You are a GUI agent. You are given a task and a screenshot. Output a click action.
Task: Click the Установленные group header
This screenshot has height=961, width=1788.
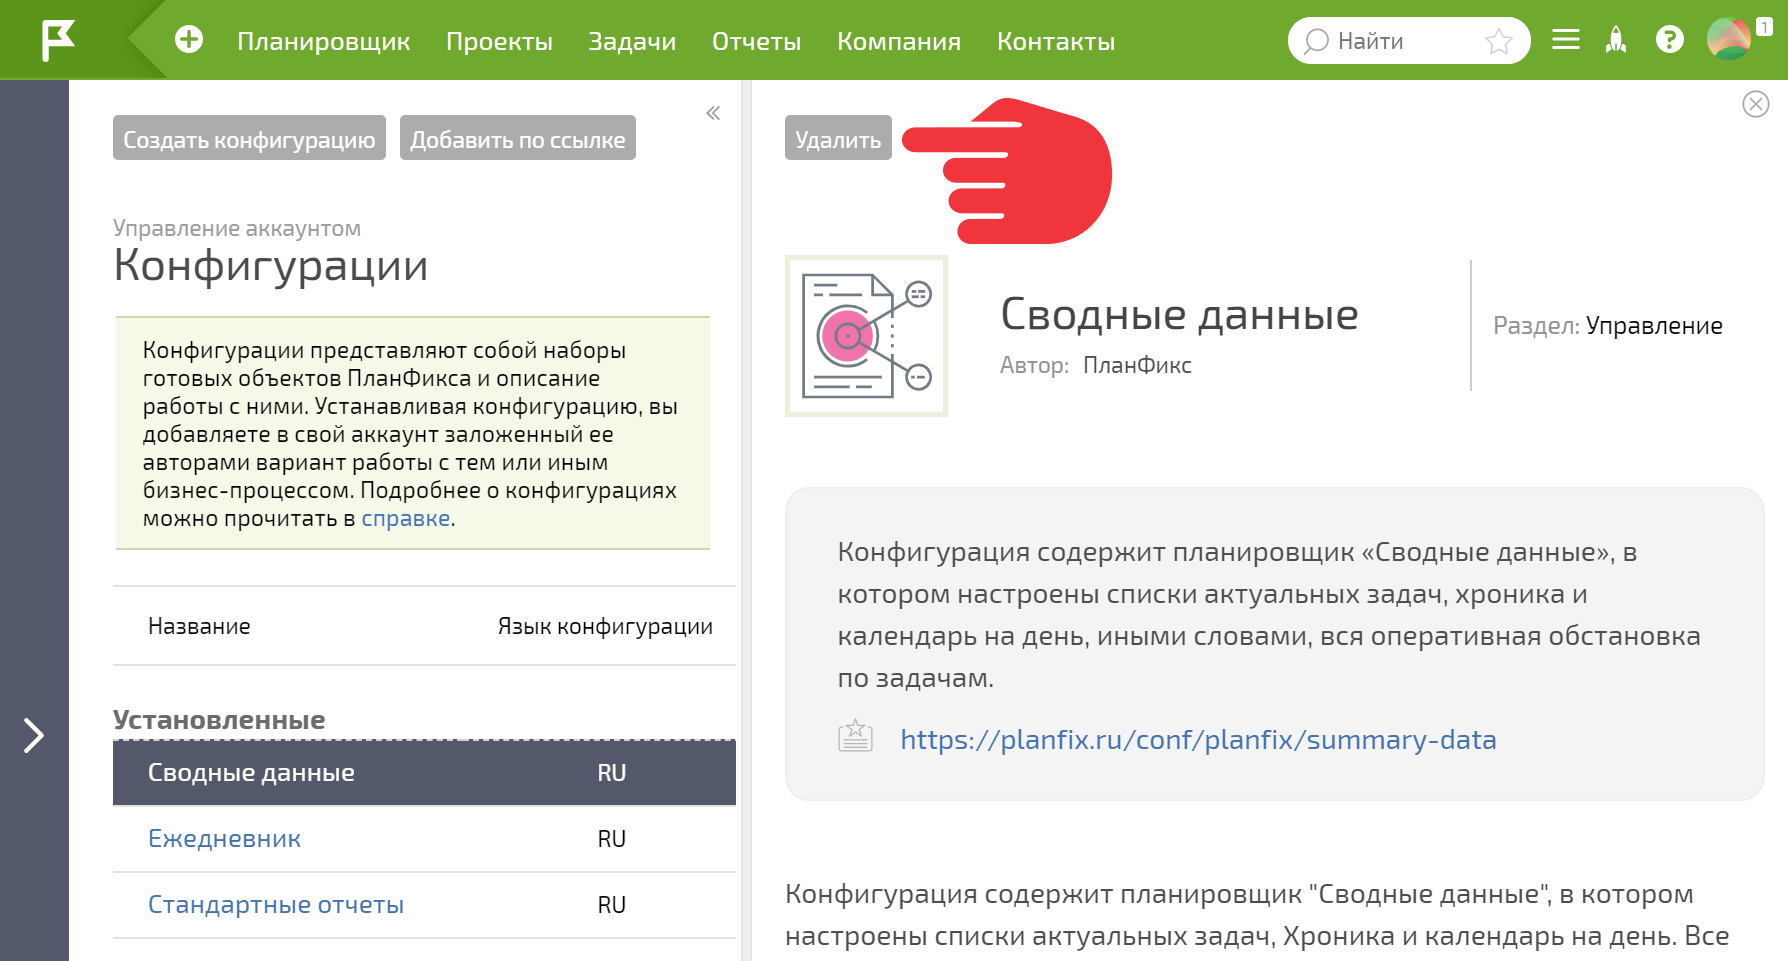pyautogui.click(x=219, y=720)
